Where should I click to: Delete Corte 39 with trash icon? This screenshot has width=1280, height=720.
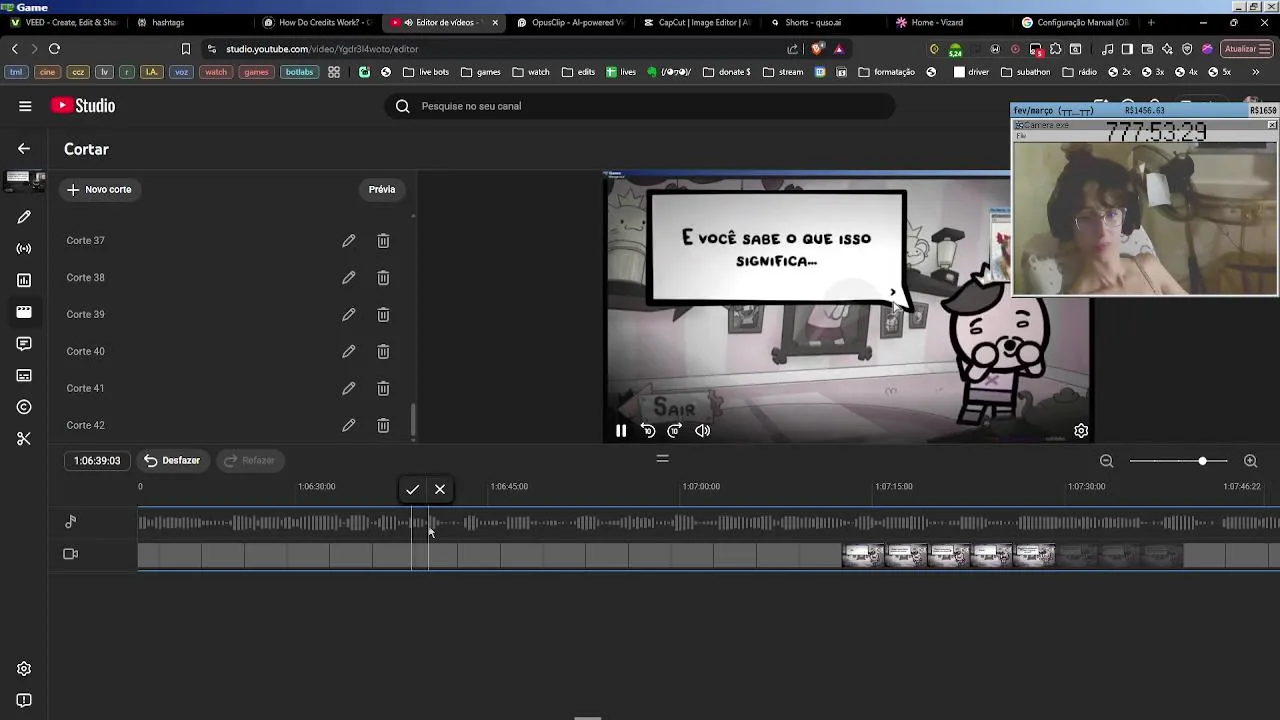coord(383,315)
